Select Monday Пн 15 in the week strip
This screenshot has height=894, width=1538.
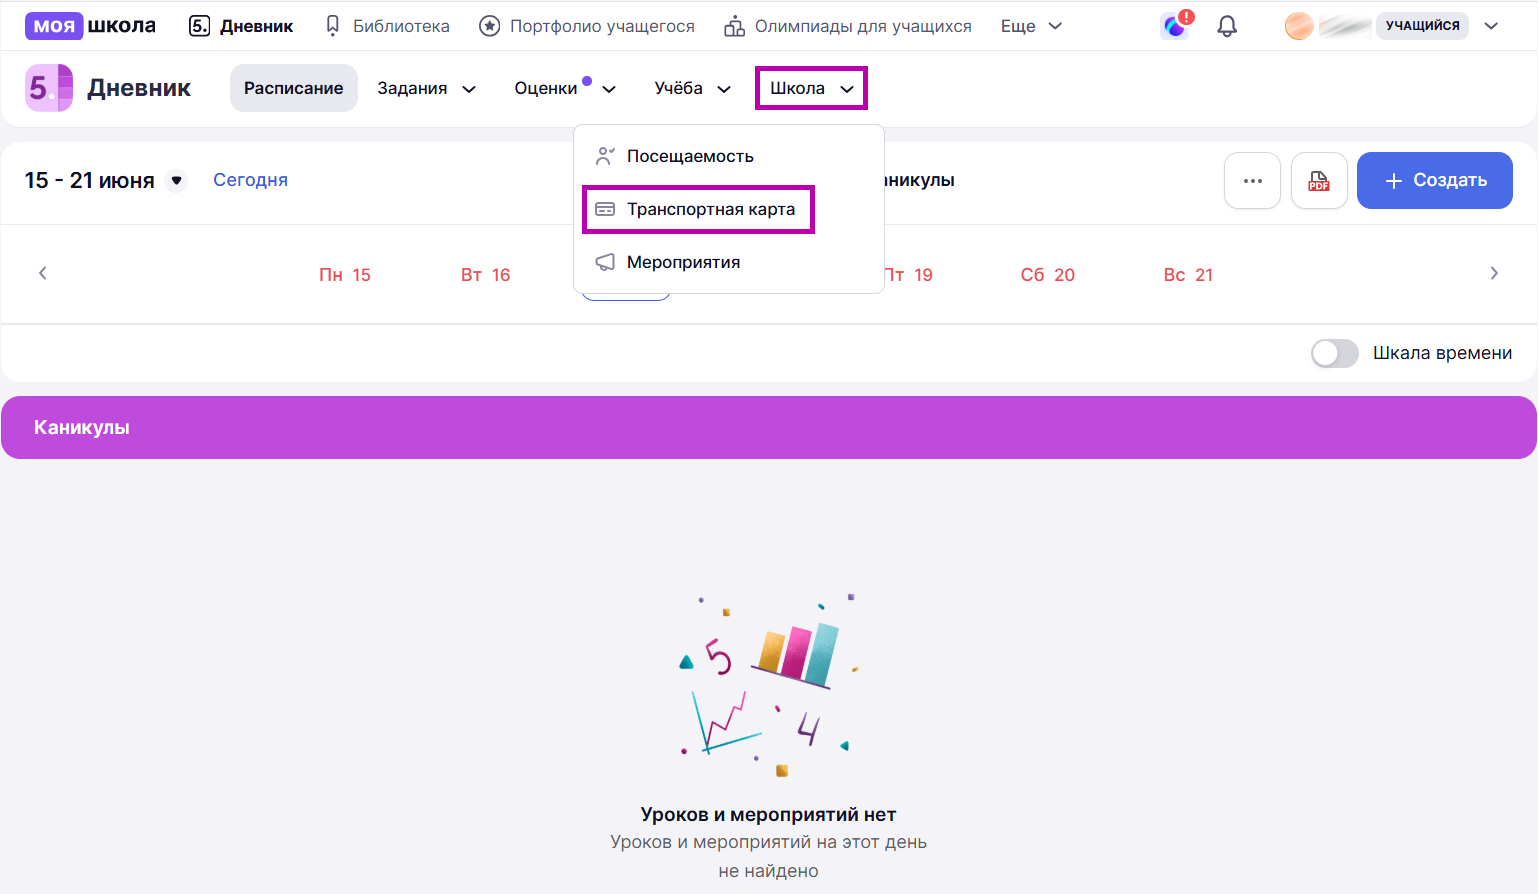(x=345, y=275)
